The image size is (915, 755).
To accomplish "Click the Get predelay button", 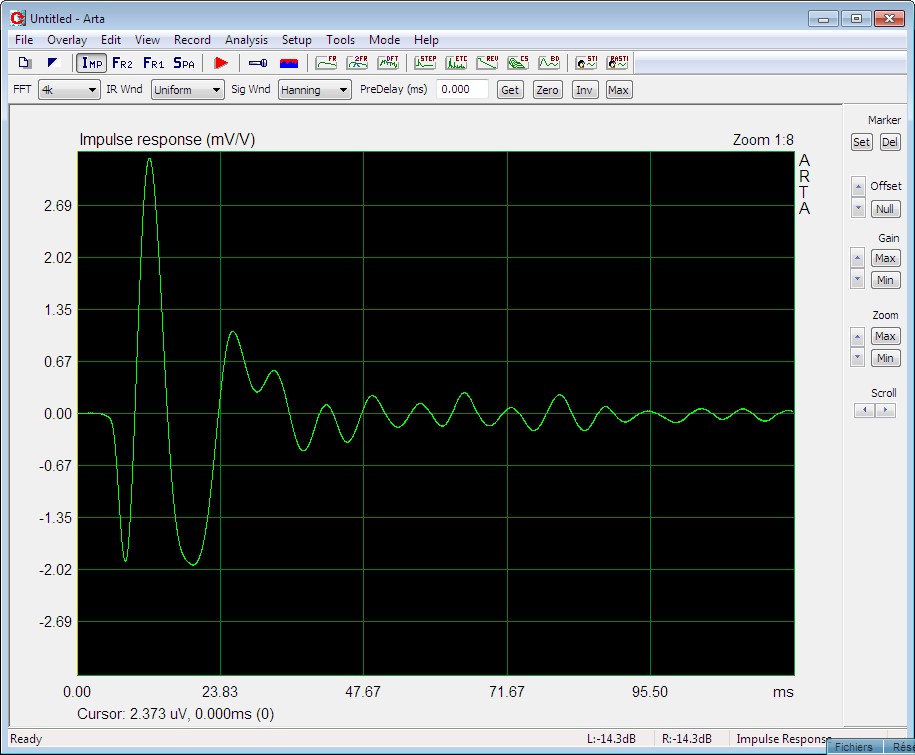I will coord(509,90).
